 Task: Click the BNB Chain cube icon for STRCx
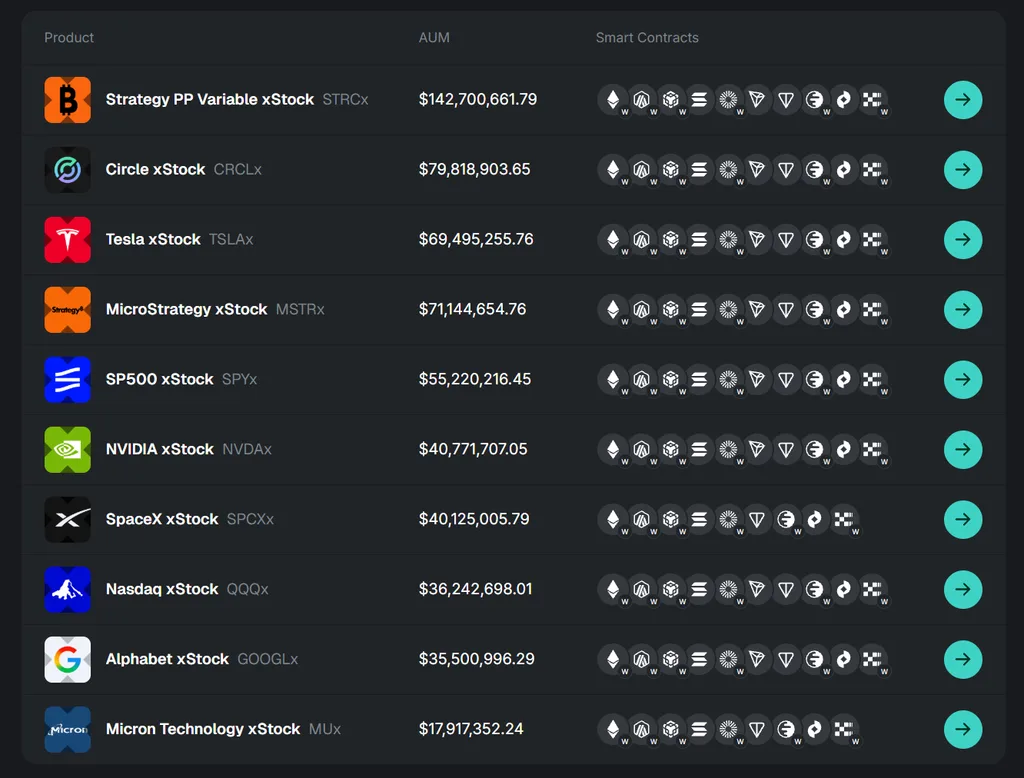tap(670, 100)
